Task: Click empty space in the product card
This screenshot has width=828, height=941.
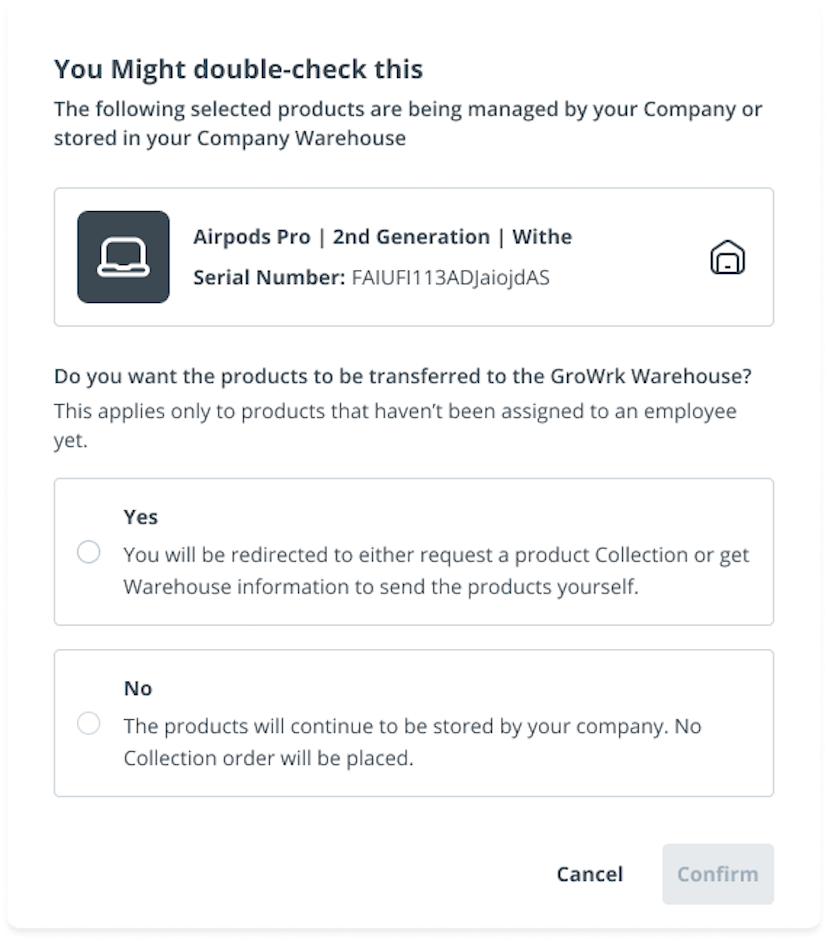Action: (640, 300)
